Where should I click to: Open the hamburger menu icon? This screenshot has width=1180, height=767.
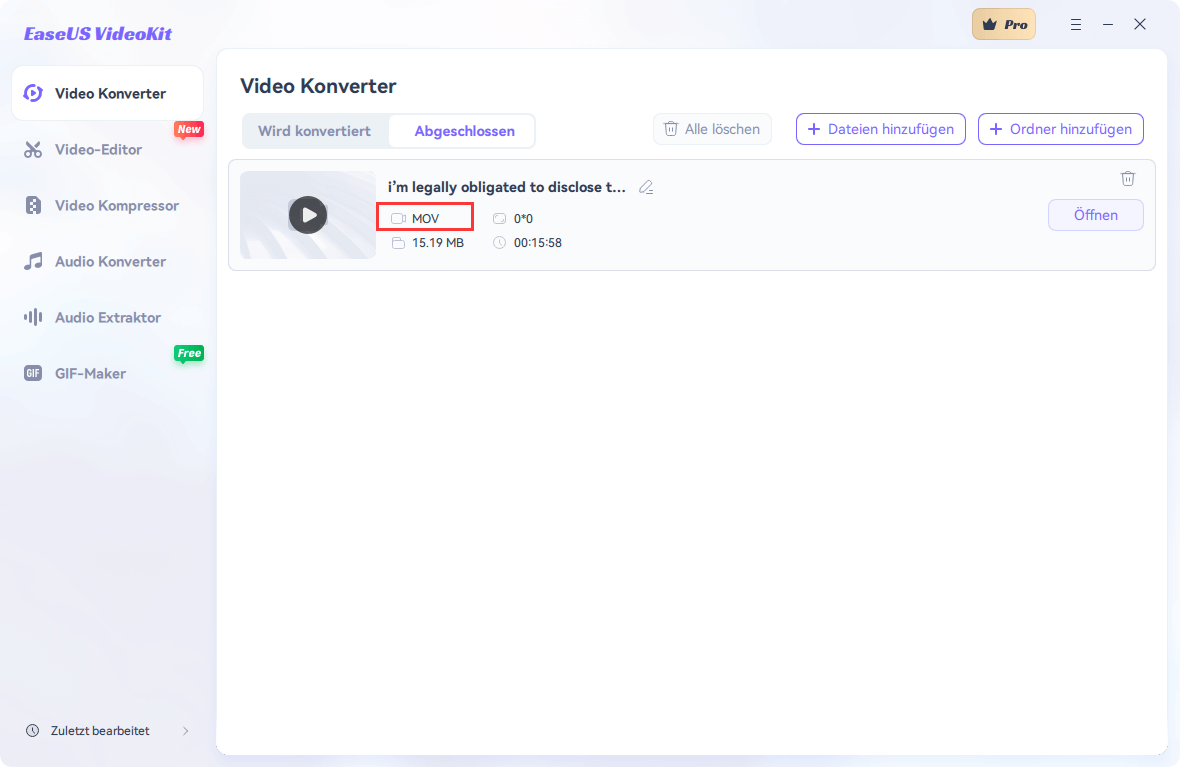tap(1076, 24)
